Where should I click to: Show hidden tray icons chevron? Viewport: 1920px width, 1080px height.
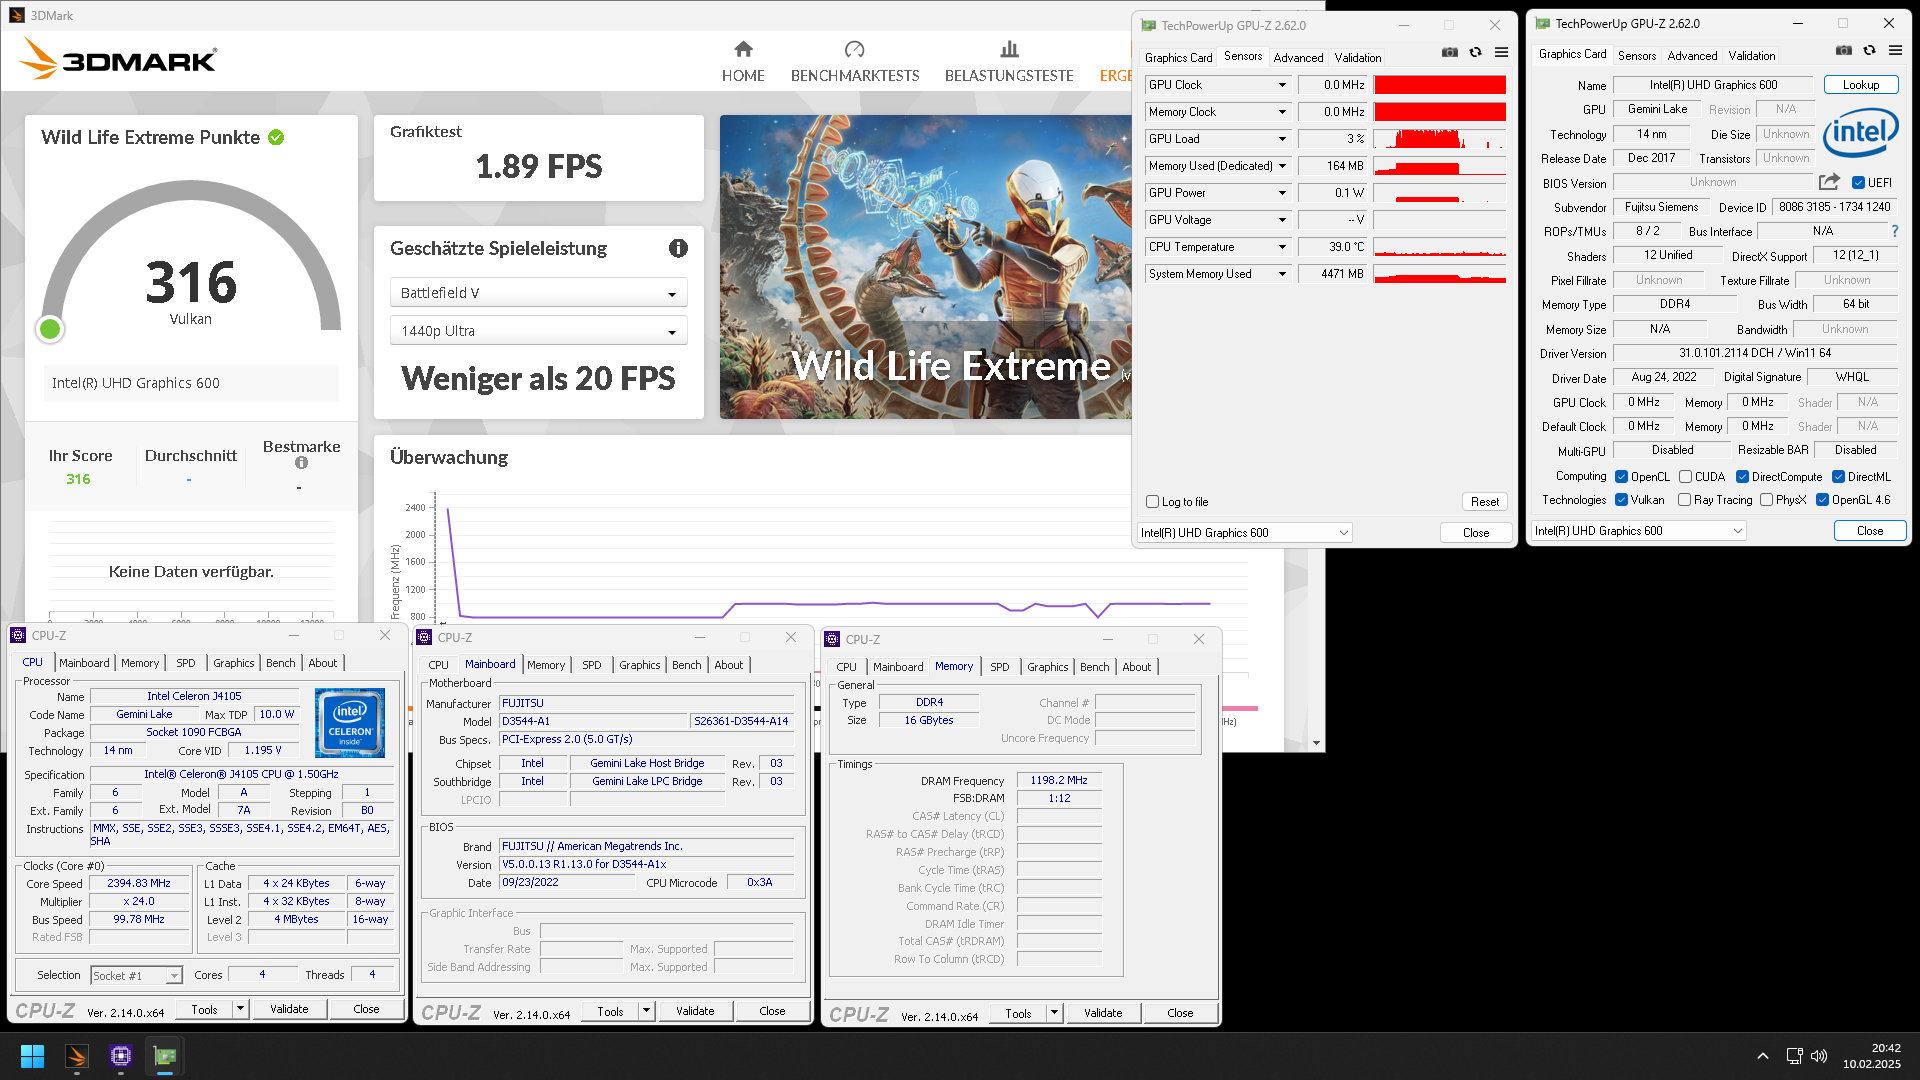(x=1763, y=1056)
